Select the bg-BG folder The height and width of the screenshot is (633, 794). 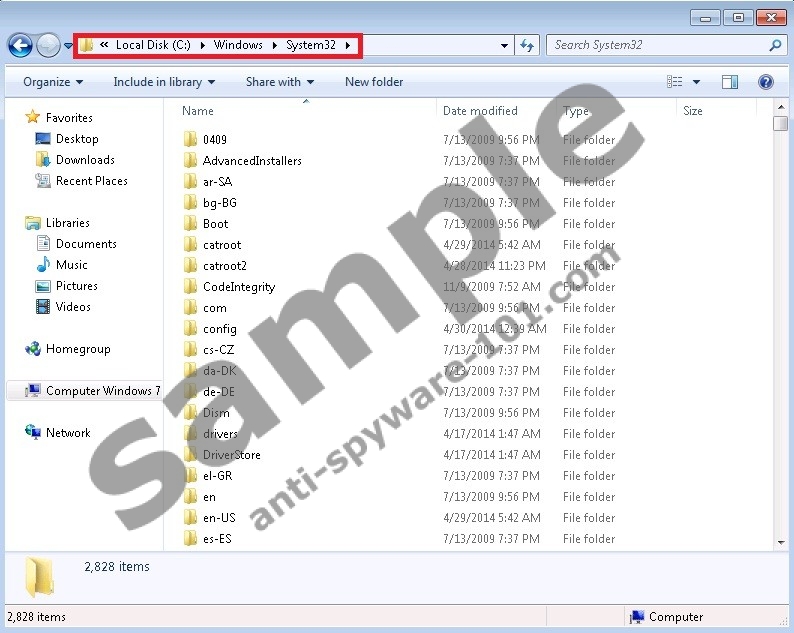tap(220, 203)
